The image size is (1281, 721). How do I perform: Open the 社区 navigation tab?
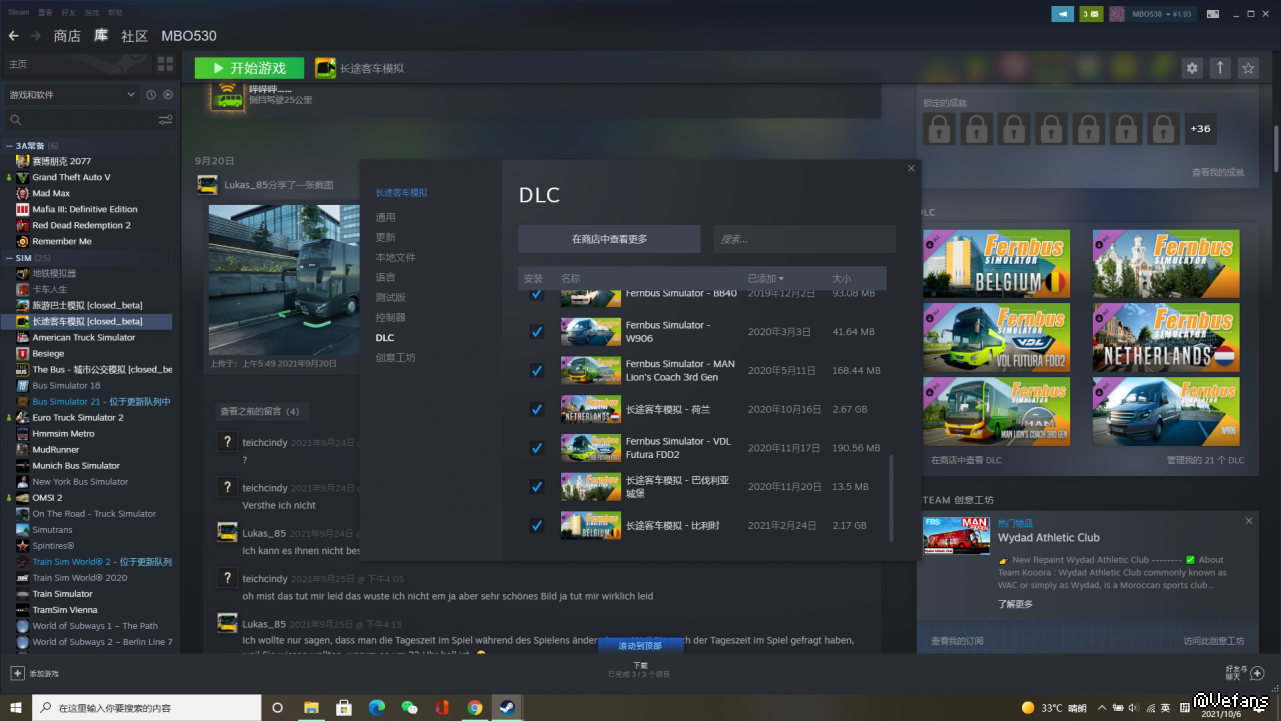(x=134, y=36)
